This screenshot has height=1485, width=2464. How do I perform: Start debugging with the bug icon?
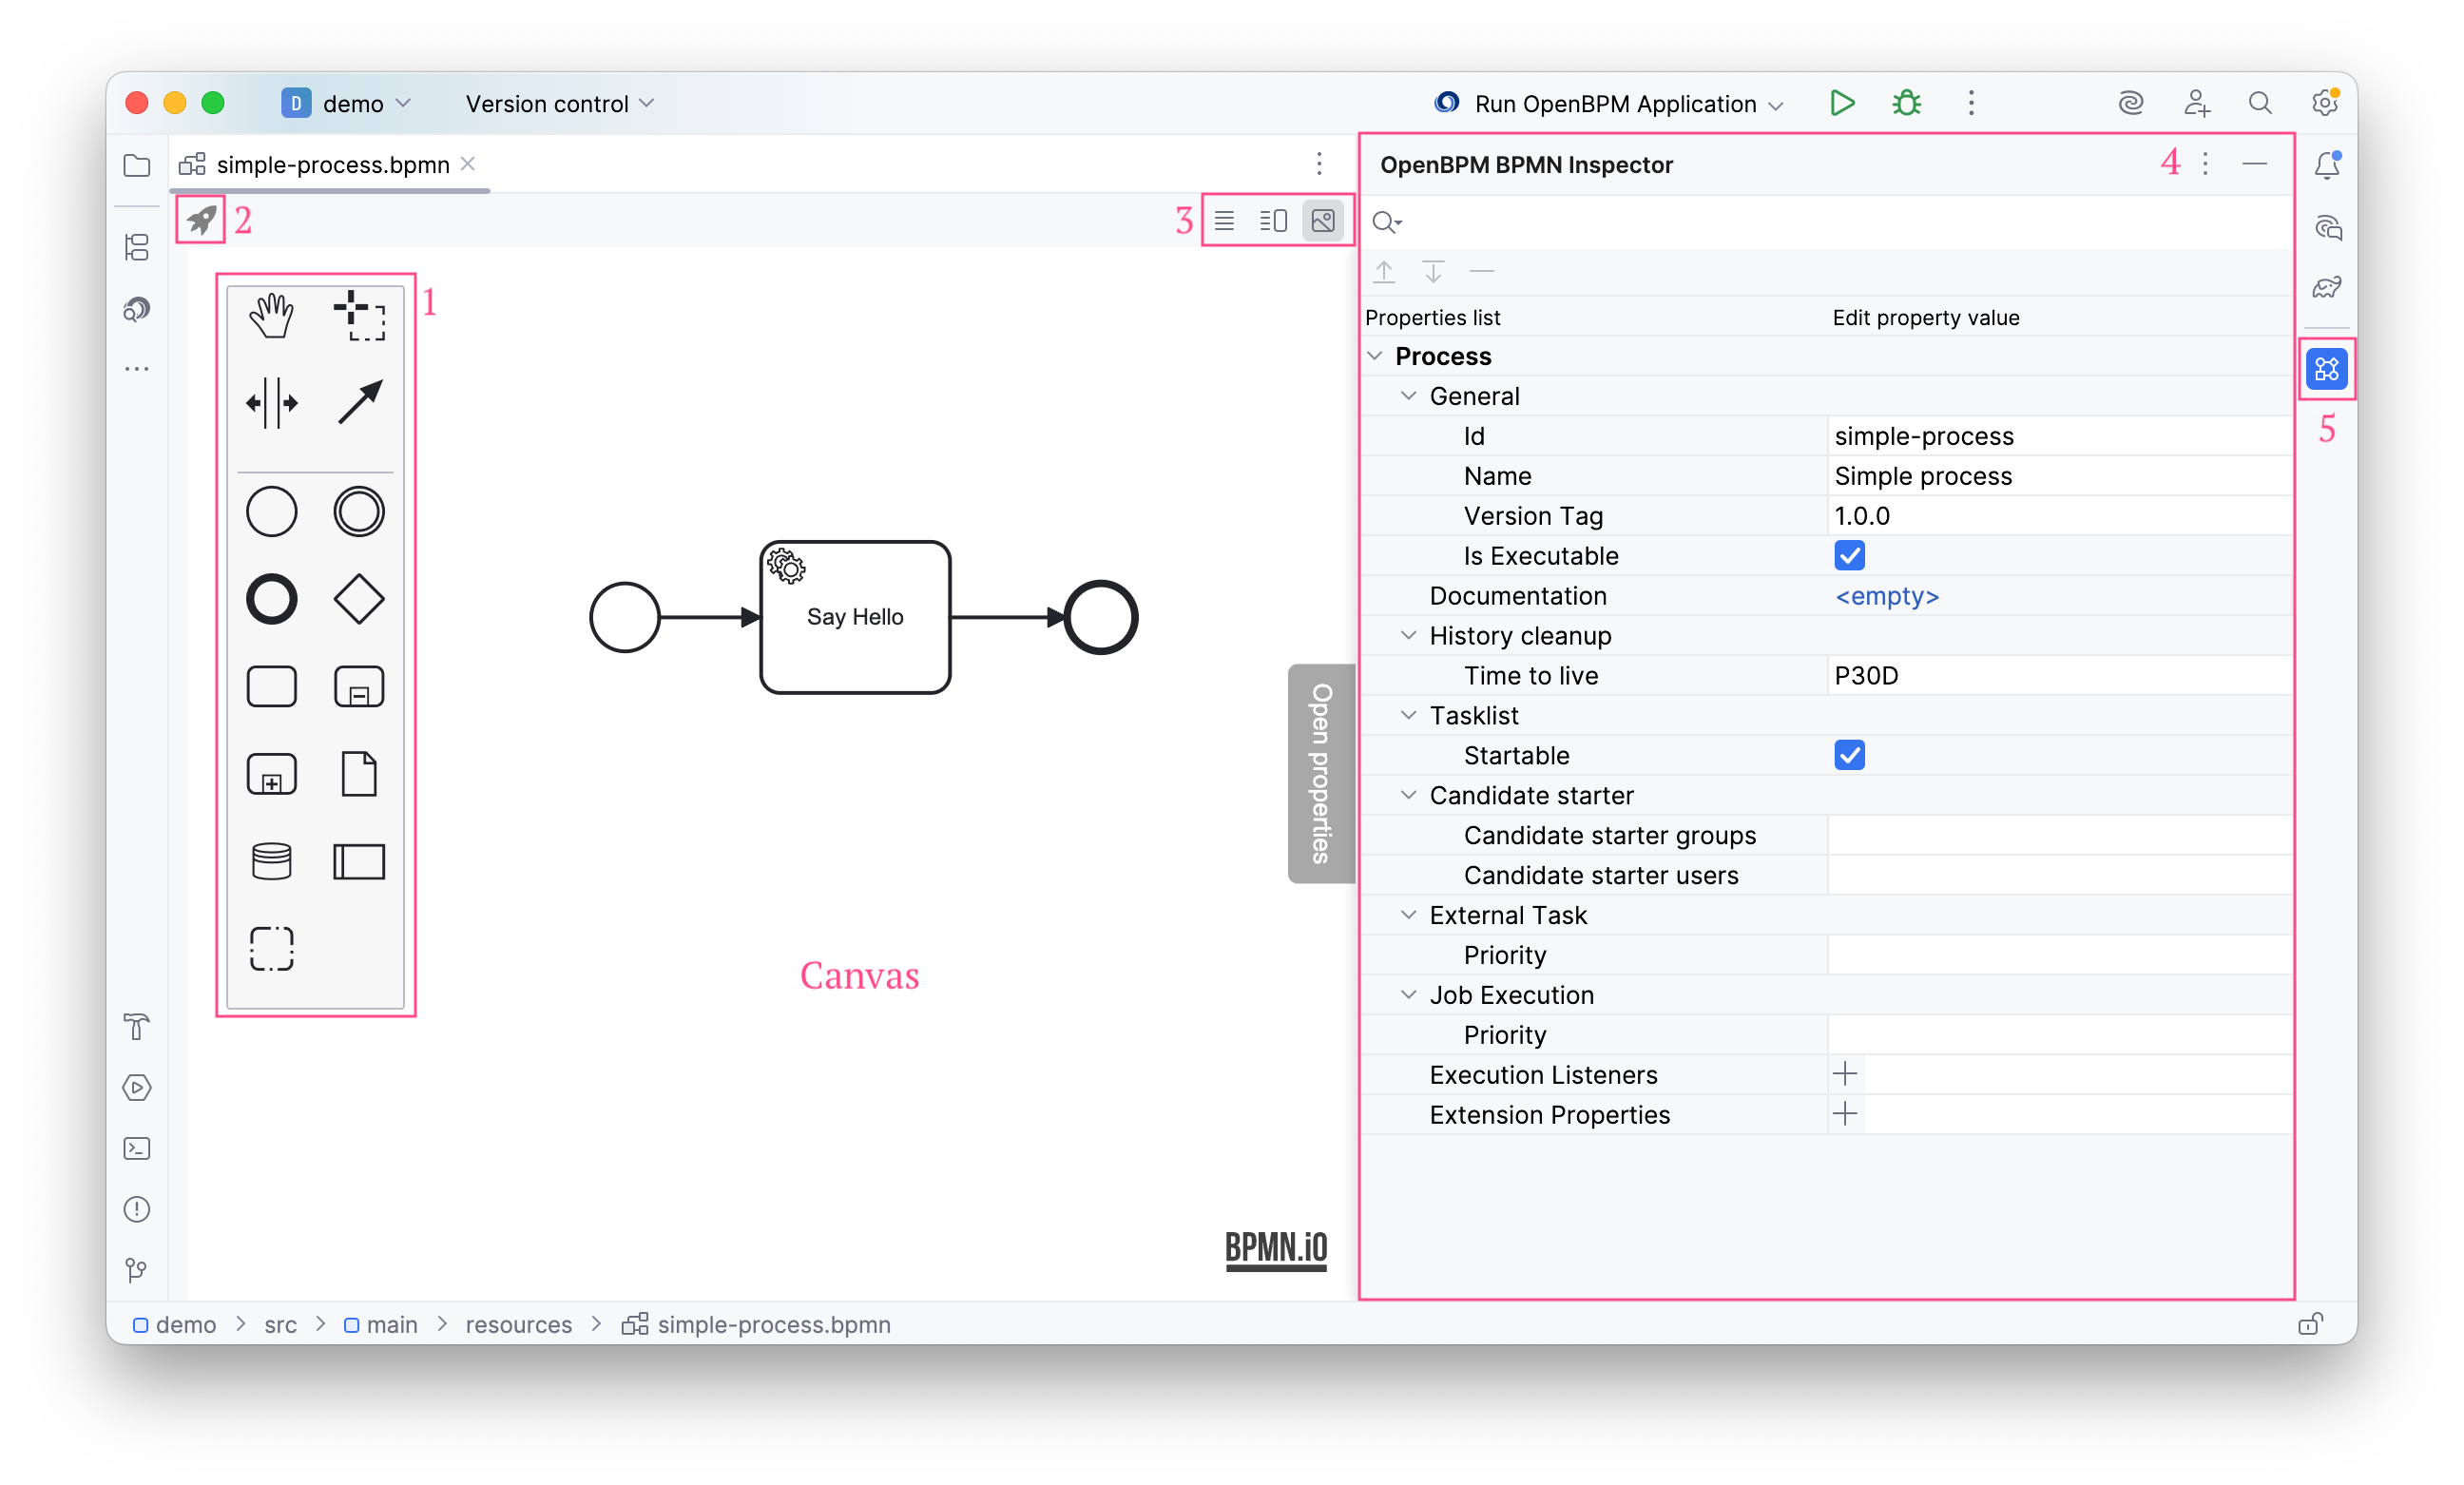pos(1906,103)
